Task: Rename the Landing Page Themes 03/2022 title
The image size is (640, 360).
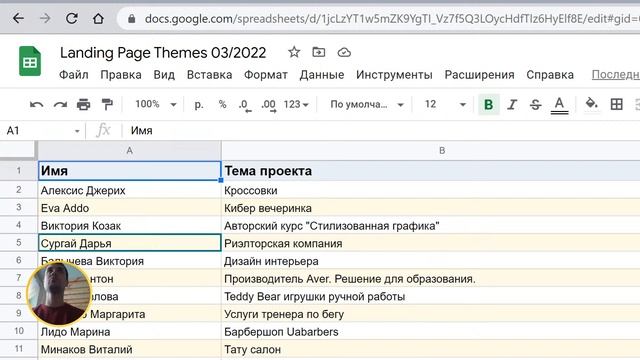Action: (163, 53)
